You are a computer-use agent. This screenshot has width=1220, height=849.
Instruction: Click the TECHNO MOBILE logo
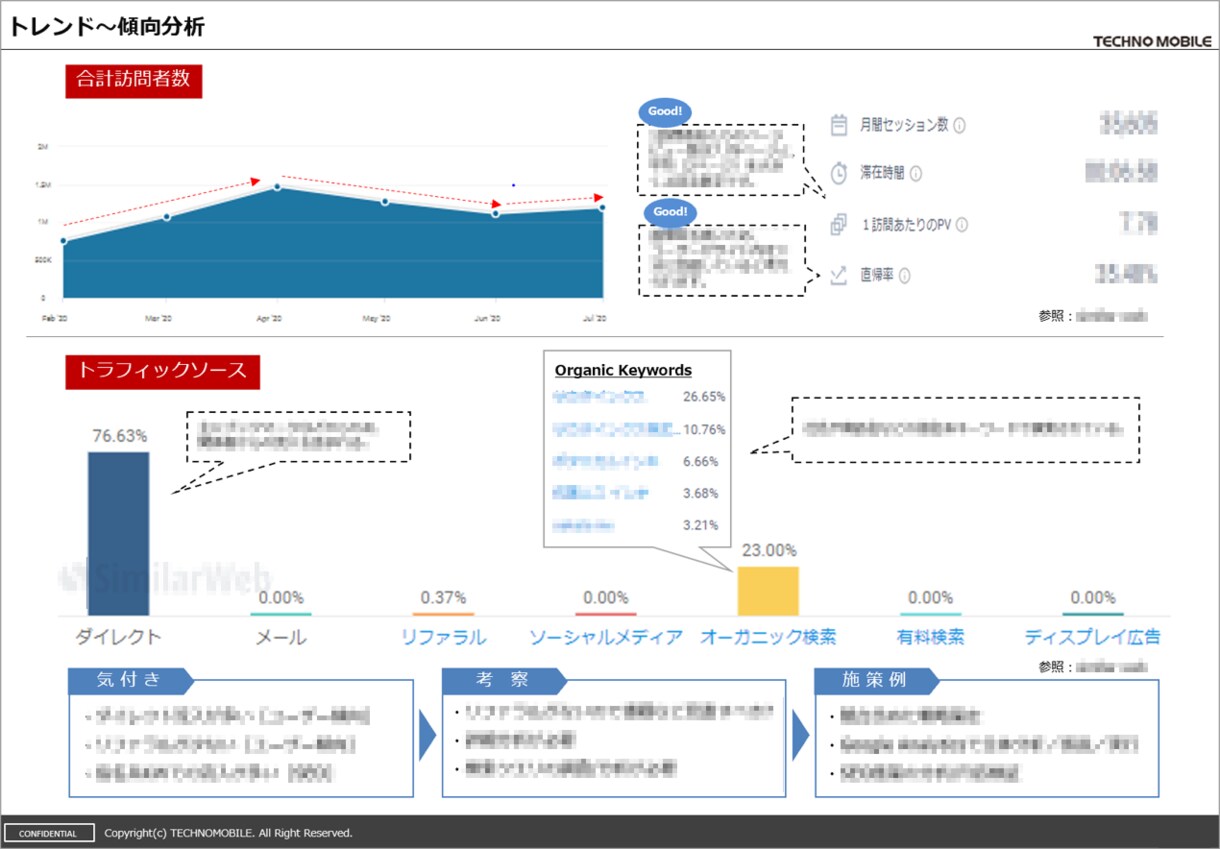point(1152,42)
